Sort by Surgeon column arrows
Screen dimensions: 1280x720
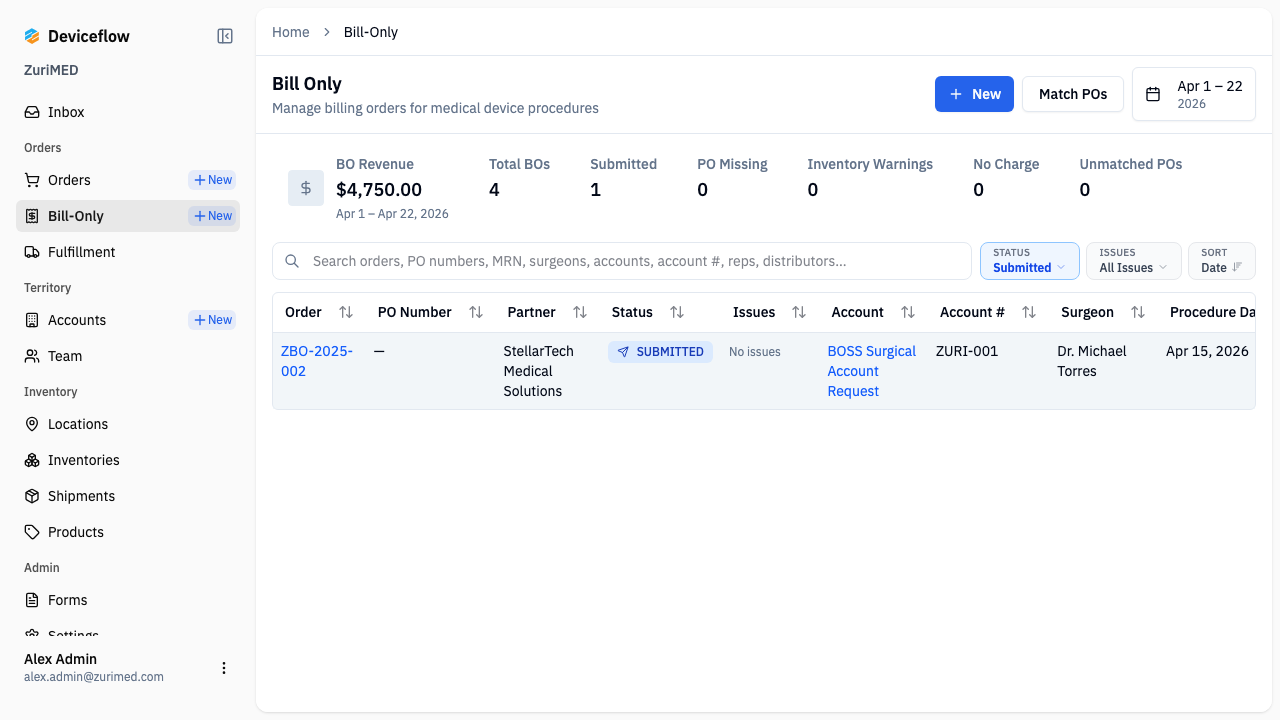click(1138, 312)
